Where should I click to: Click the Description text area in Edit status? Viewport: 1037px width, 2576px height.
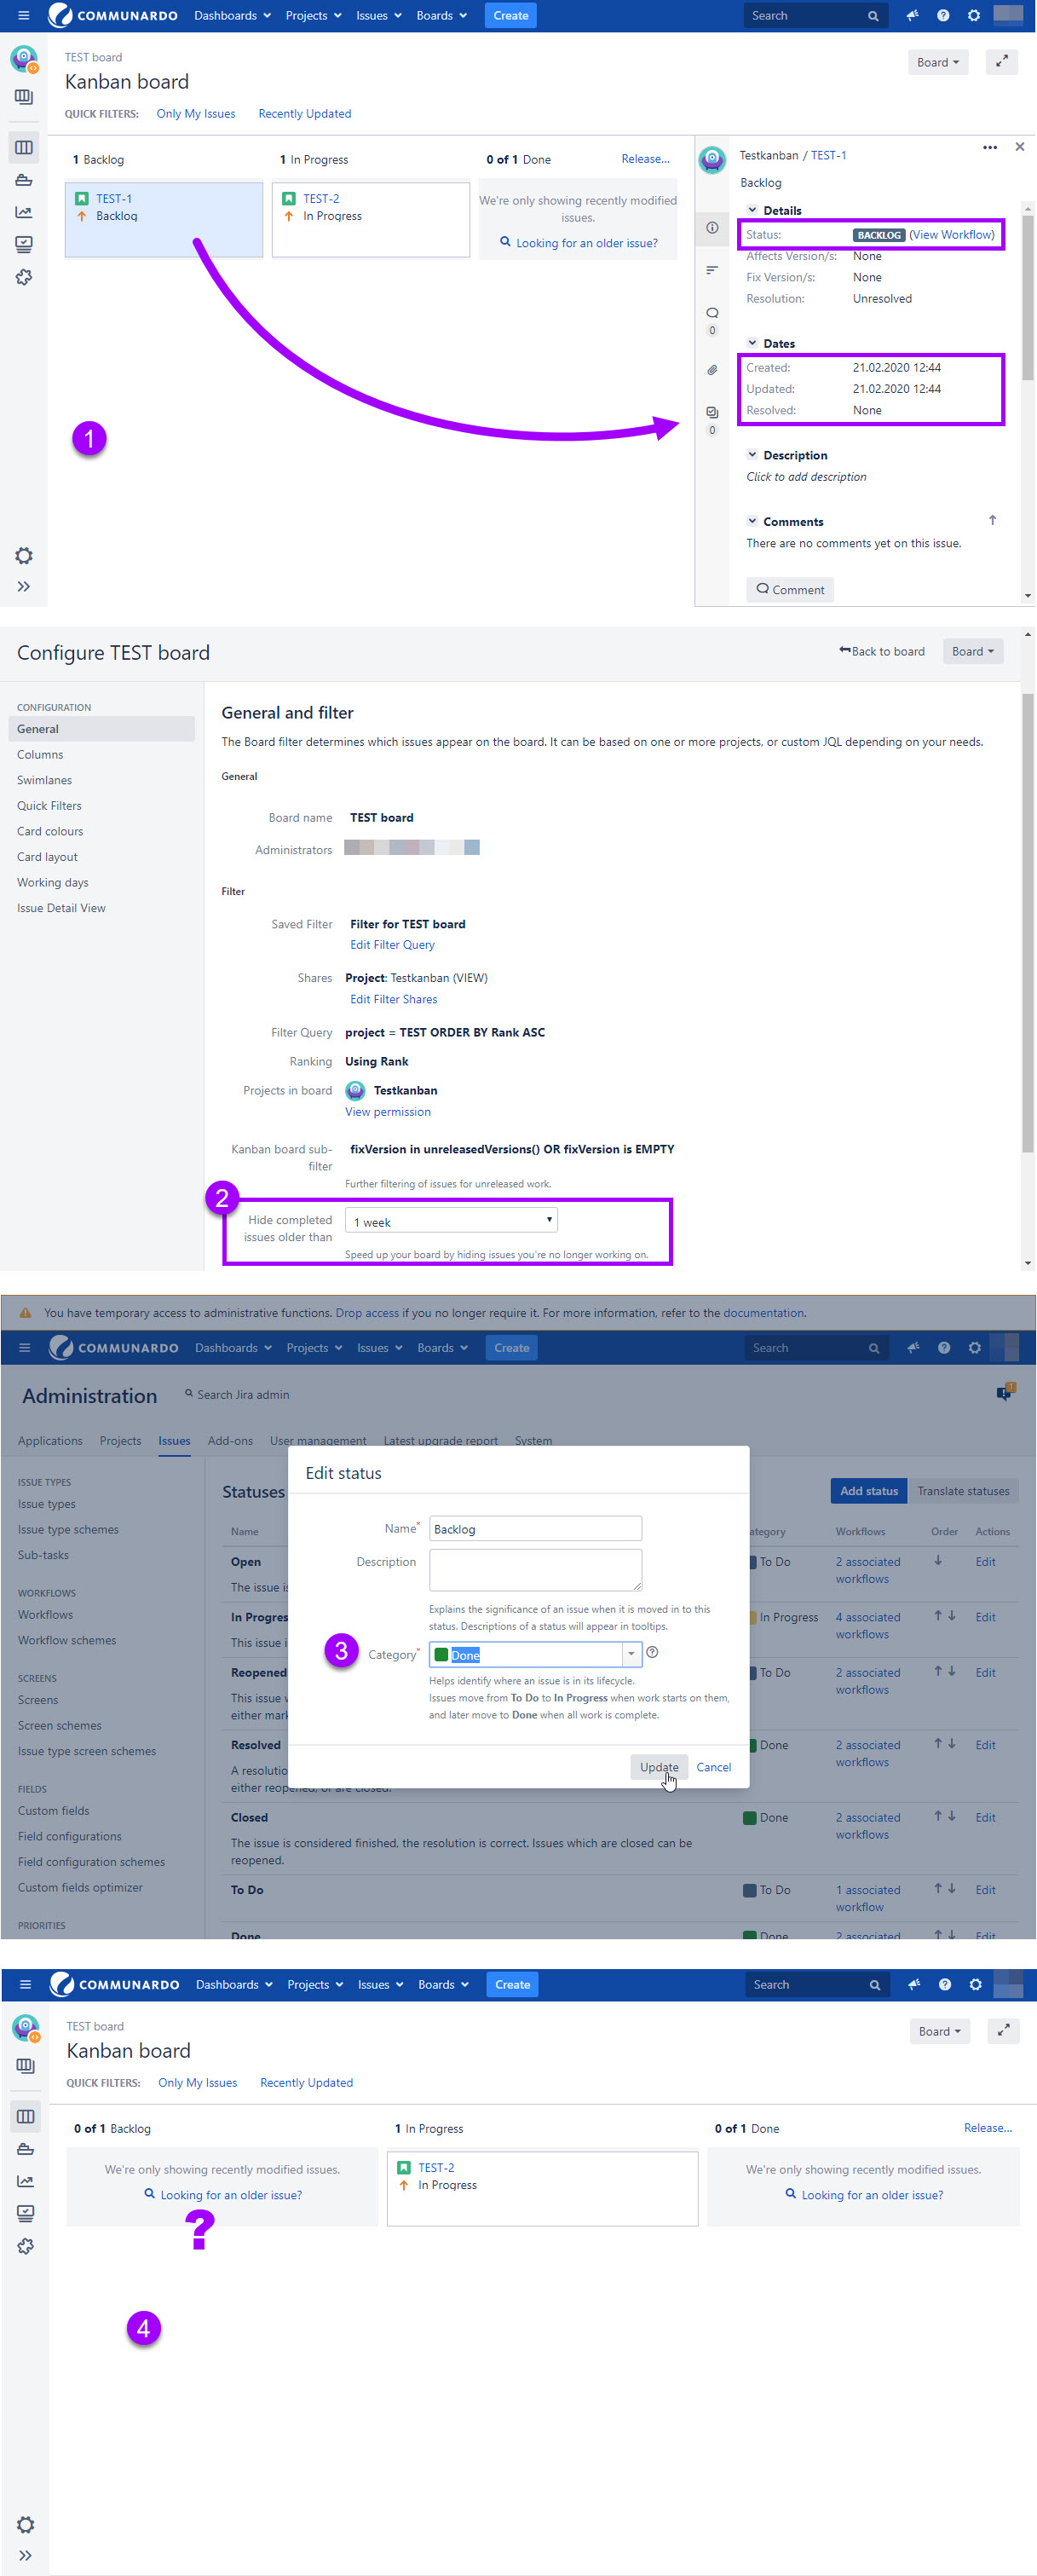point(535,1570)
